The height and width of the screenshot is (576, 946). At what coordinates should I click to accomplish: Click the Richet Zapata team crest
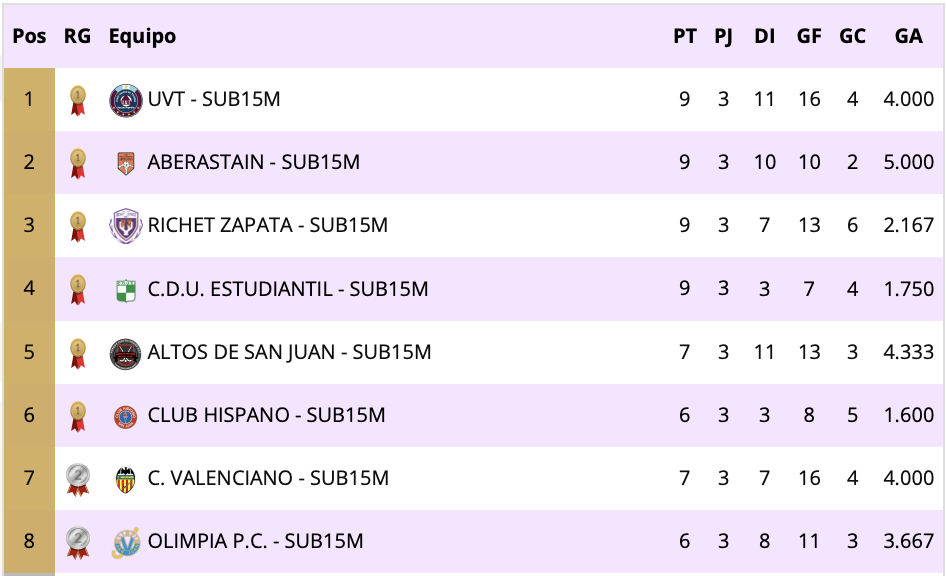point(125,225)
